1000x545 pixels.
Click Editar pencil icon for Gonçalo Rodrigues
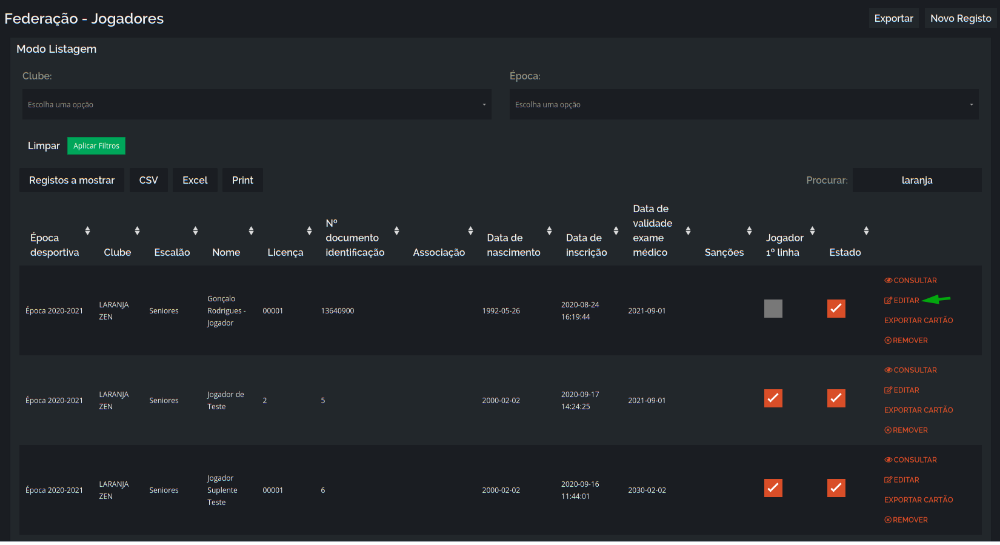[x=888, y=300]
